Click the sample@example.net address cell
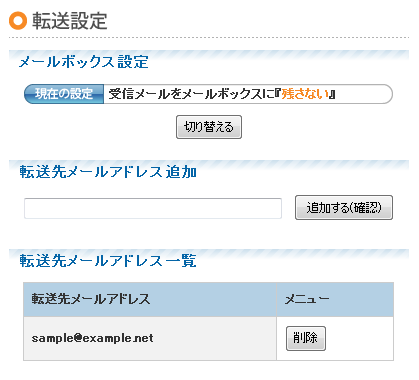The image size is (419, 380). pos(150,338)
